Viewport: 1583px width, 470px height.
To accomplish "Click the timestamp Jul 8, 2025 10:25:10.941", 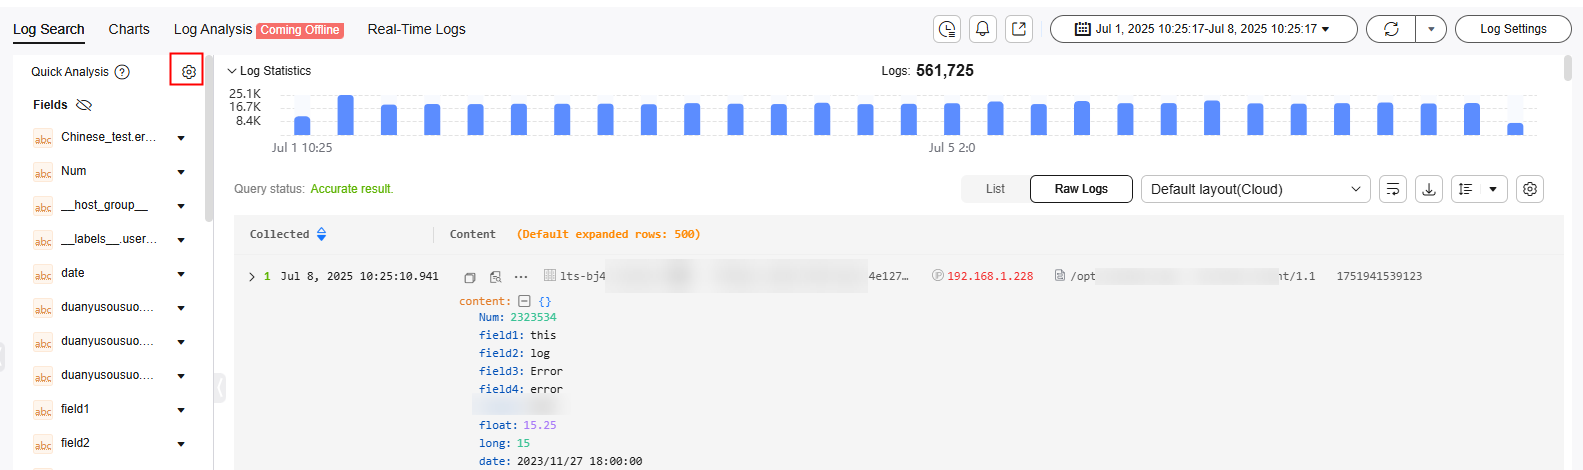I will point(359,276).
